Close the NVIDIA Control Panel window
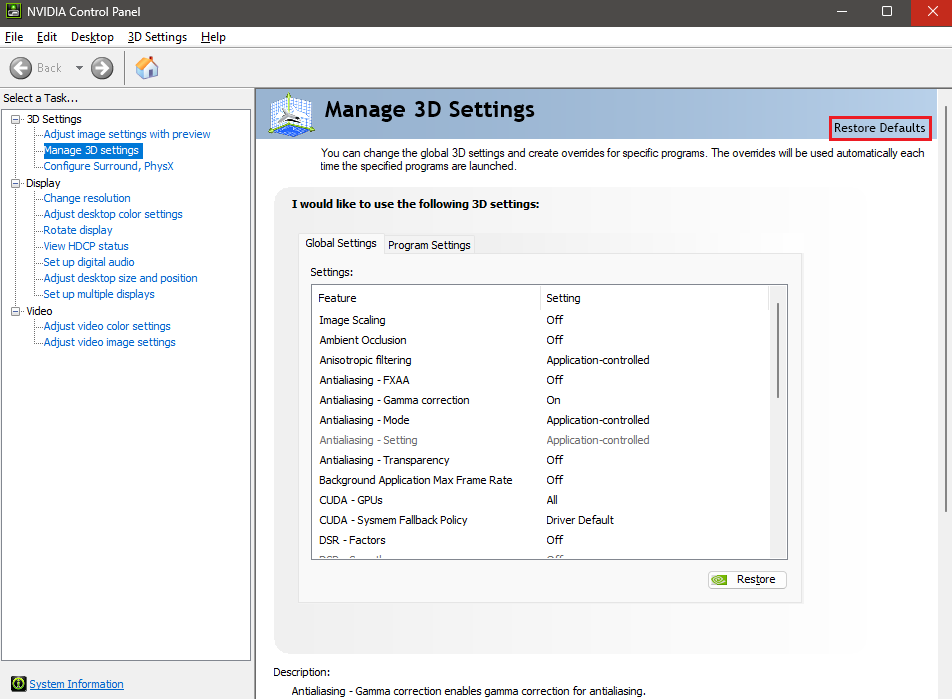Viewport: 952px width, 699px height. pyautogui.click(x=932, y=12)
